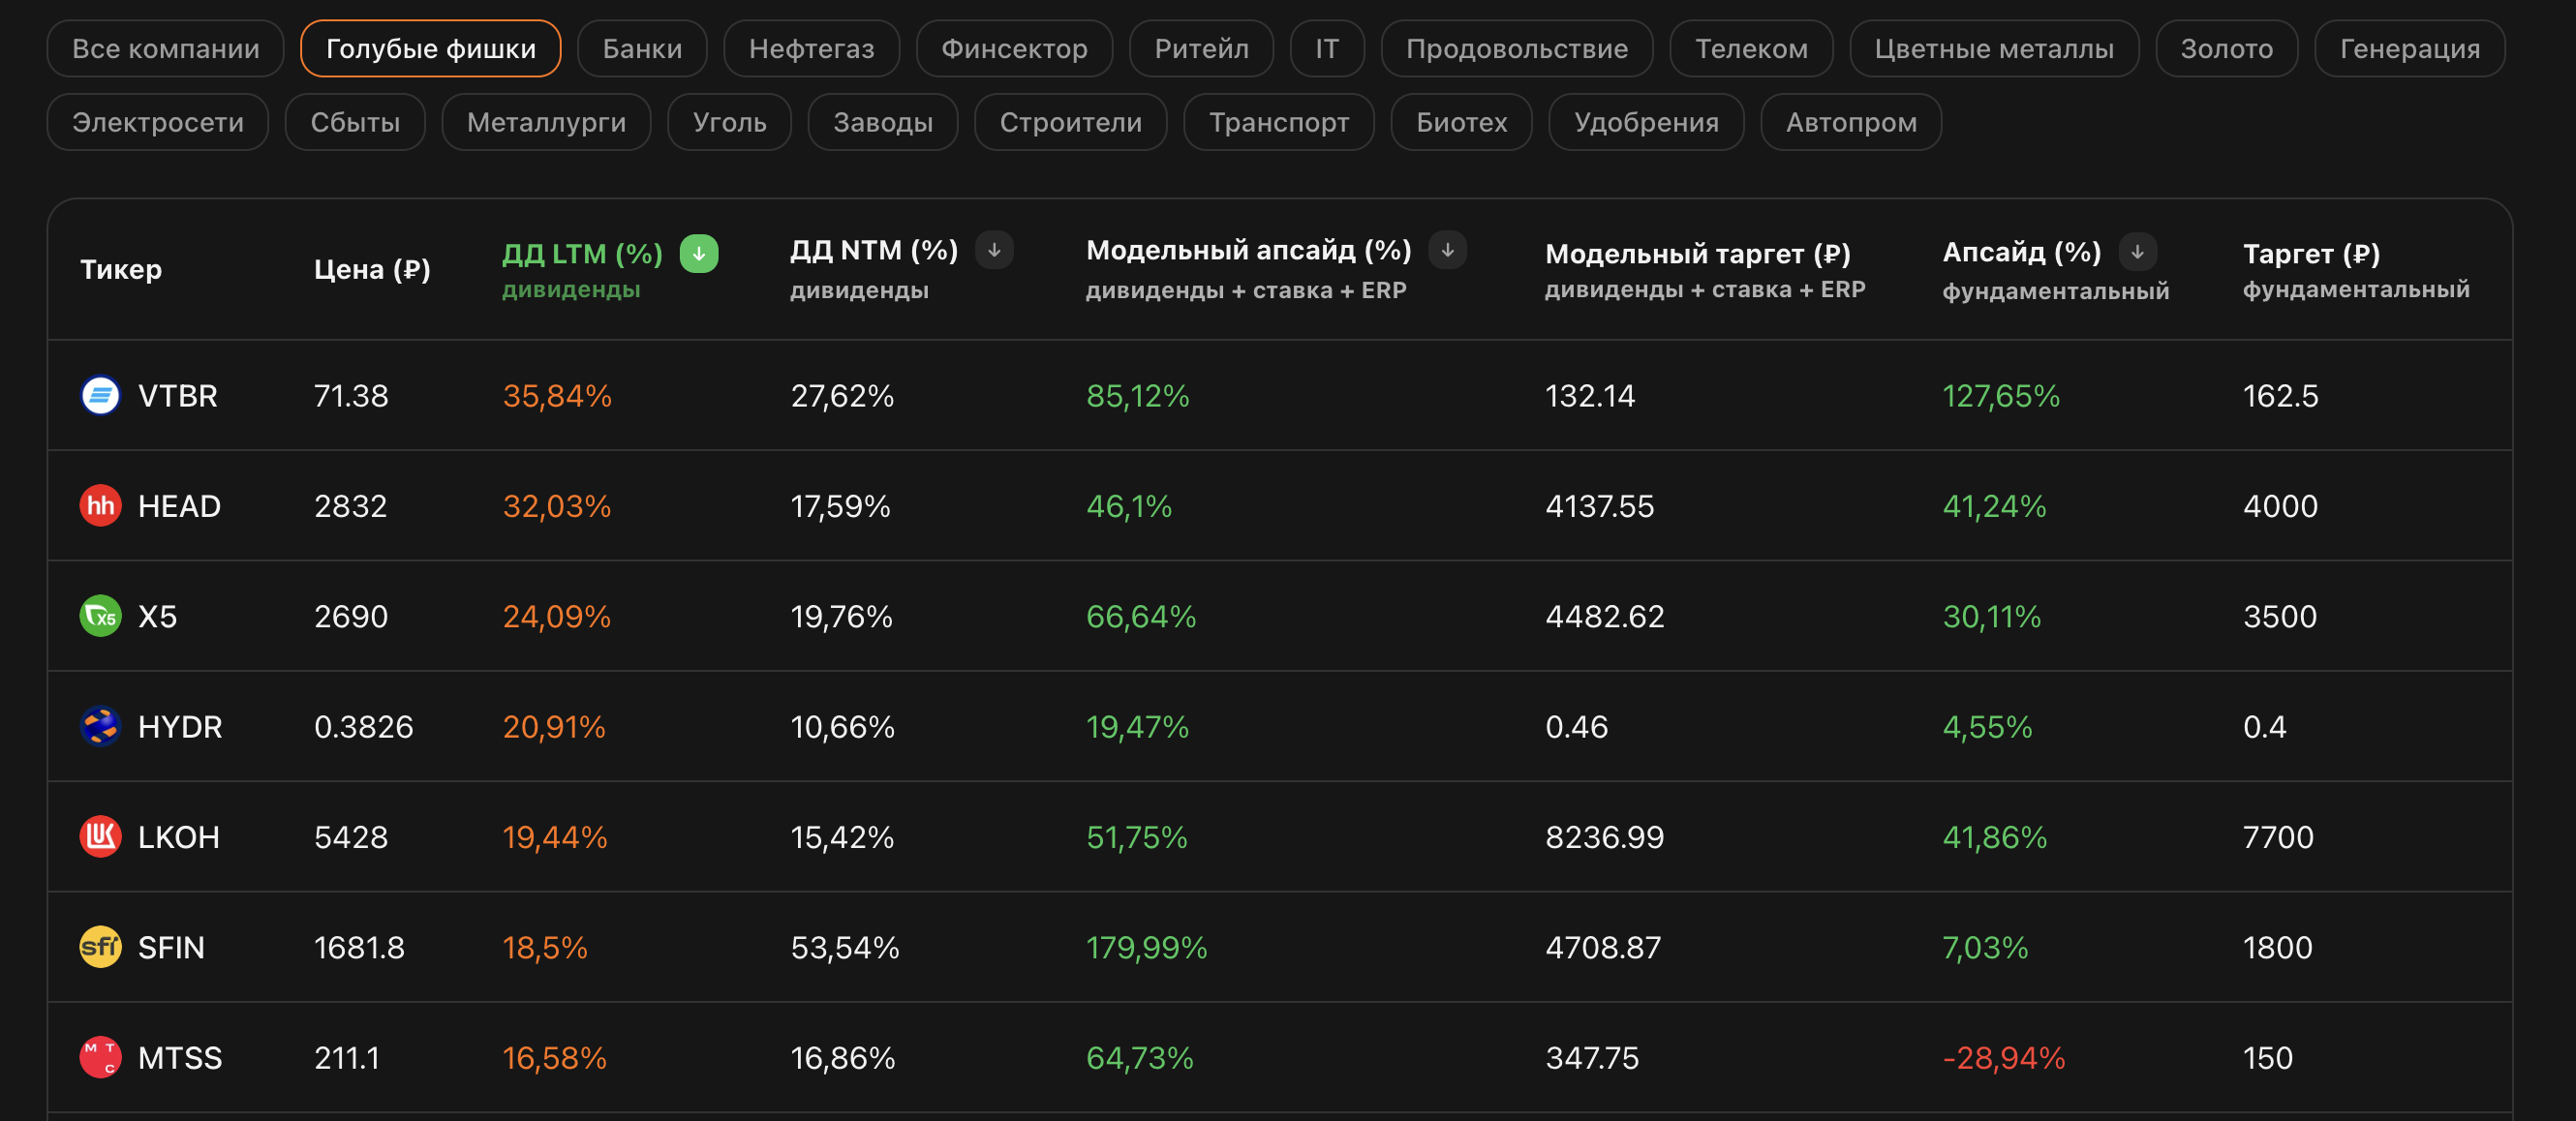Select the Транспорт category button
The width and height of the screenshot is (2576, 1121).
(1279, 121)
